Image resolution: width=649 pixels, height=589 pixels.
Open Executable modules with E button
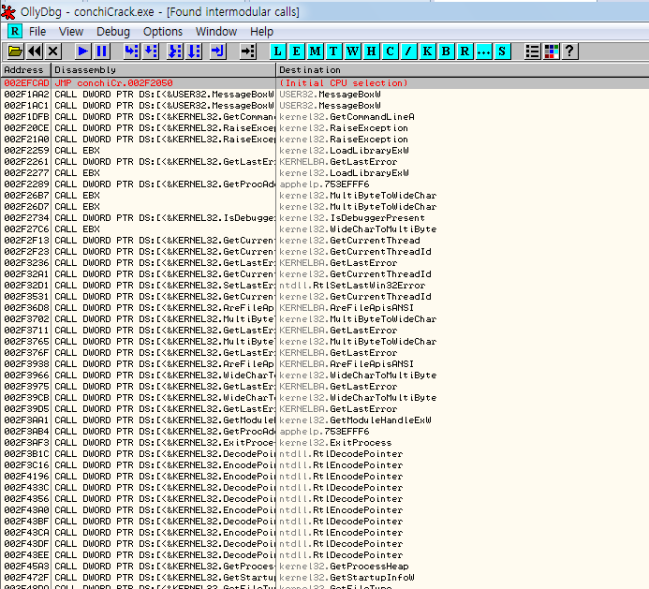pos(298,51)
